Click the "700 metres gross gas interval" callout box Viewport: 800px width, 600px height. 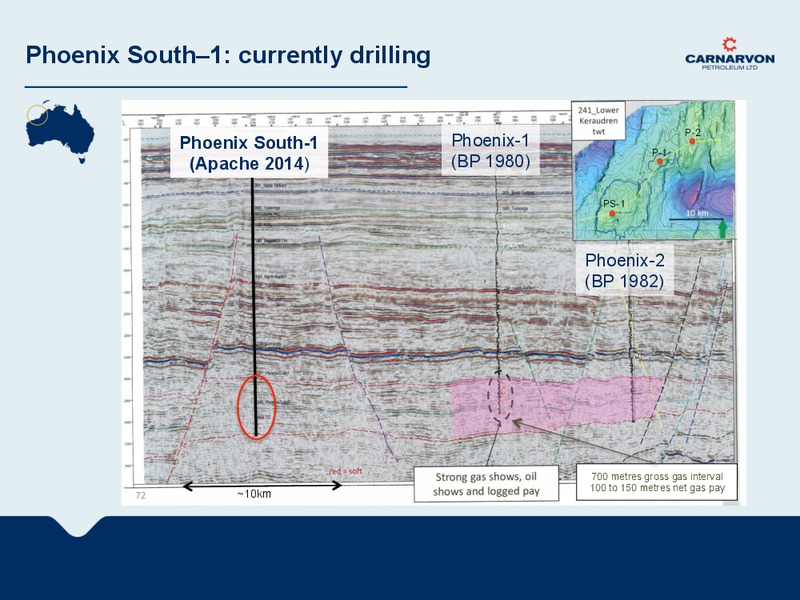coord(657,482)
